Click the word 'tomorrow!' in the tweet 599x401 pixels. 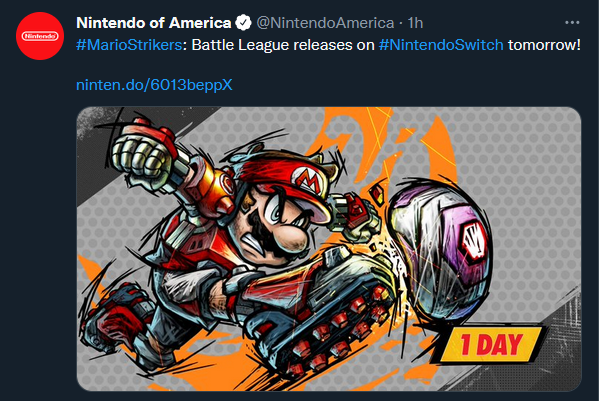(x=544, y=45)
